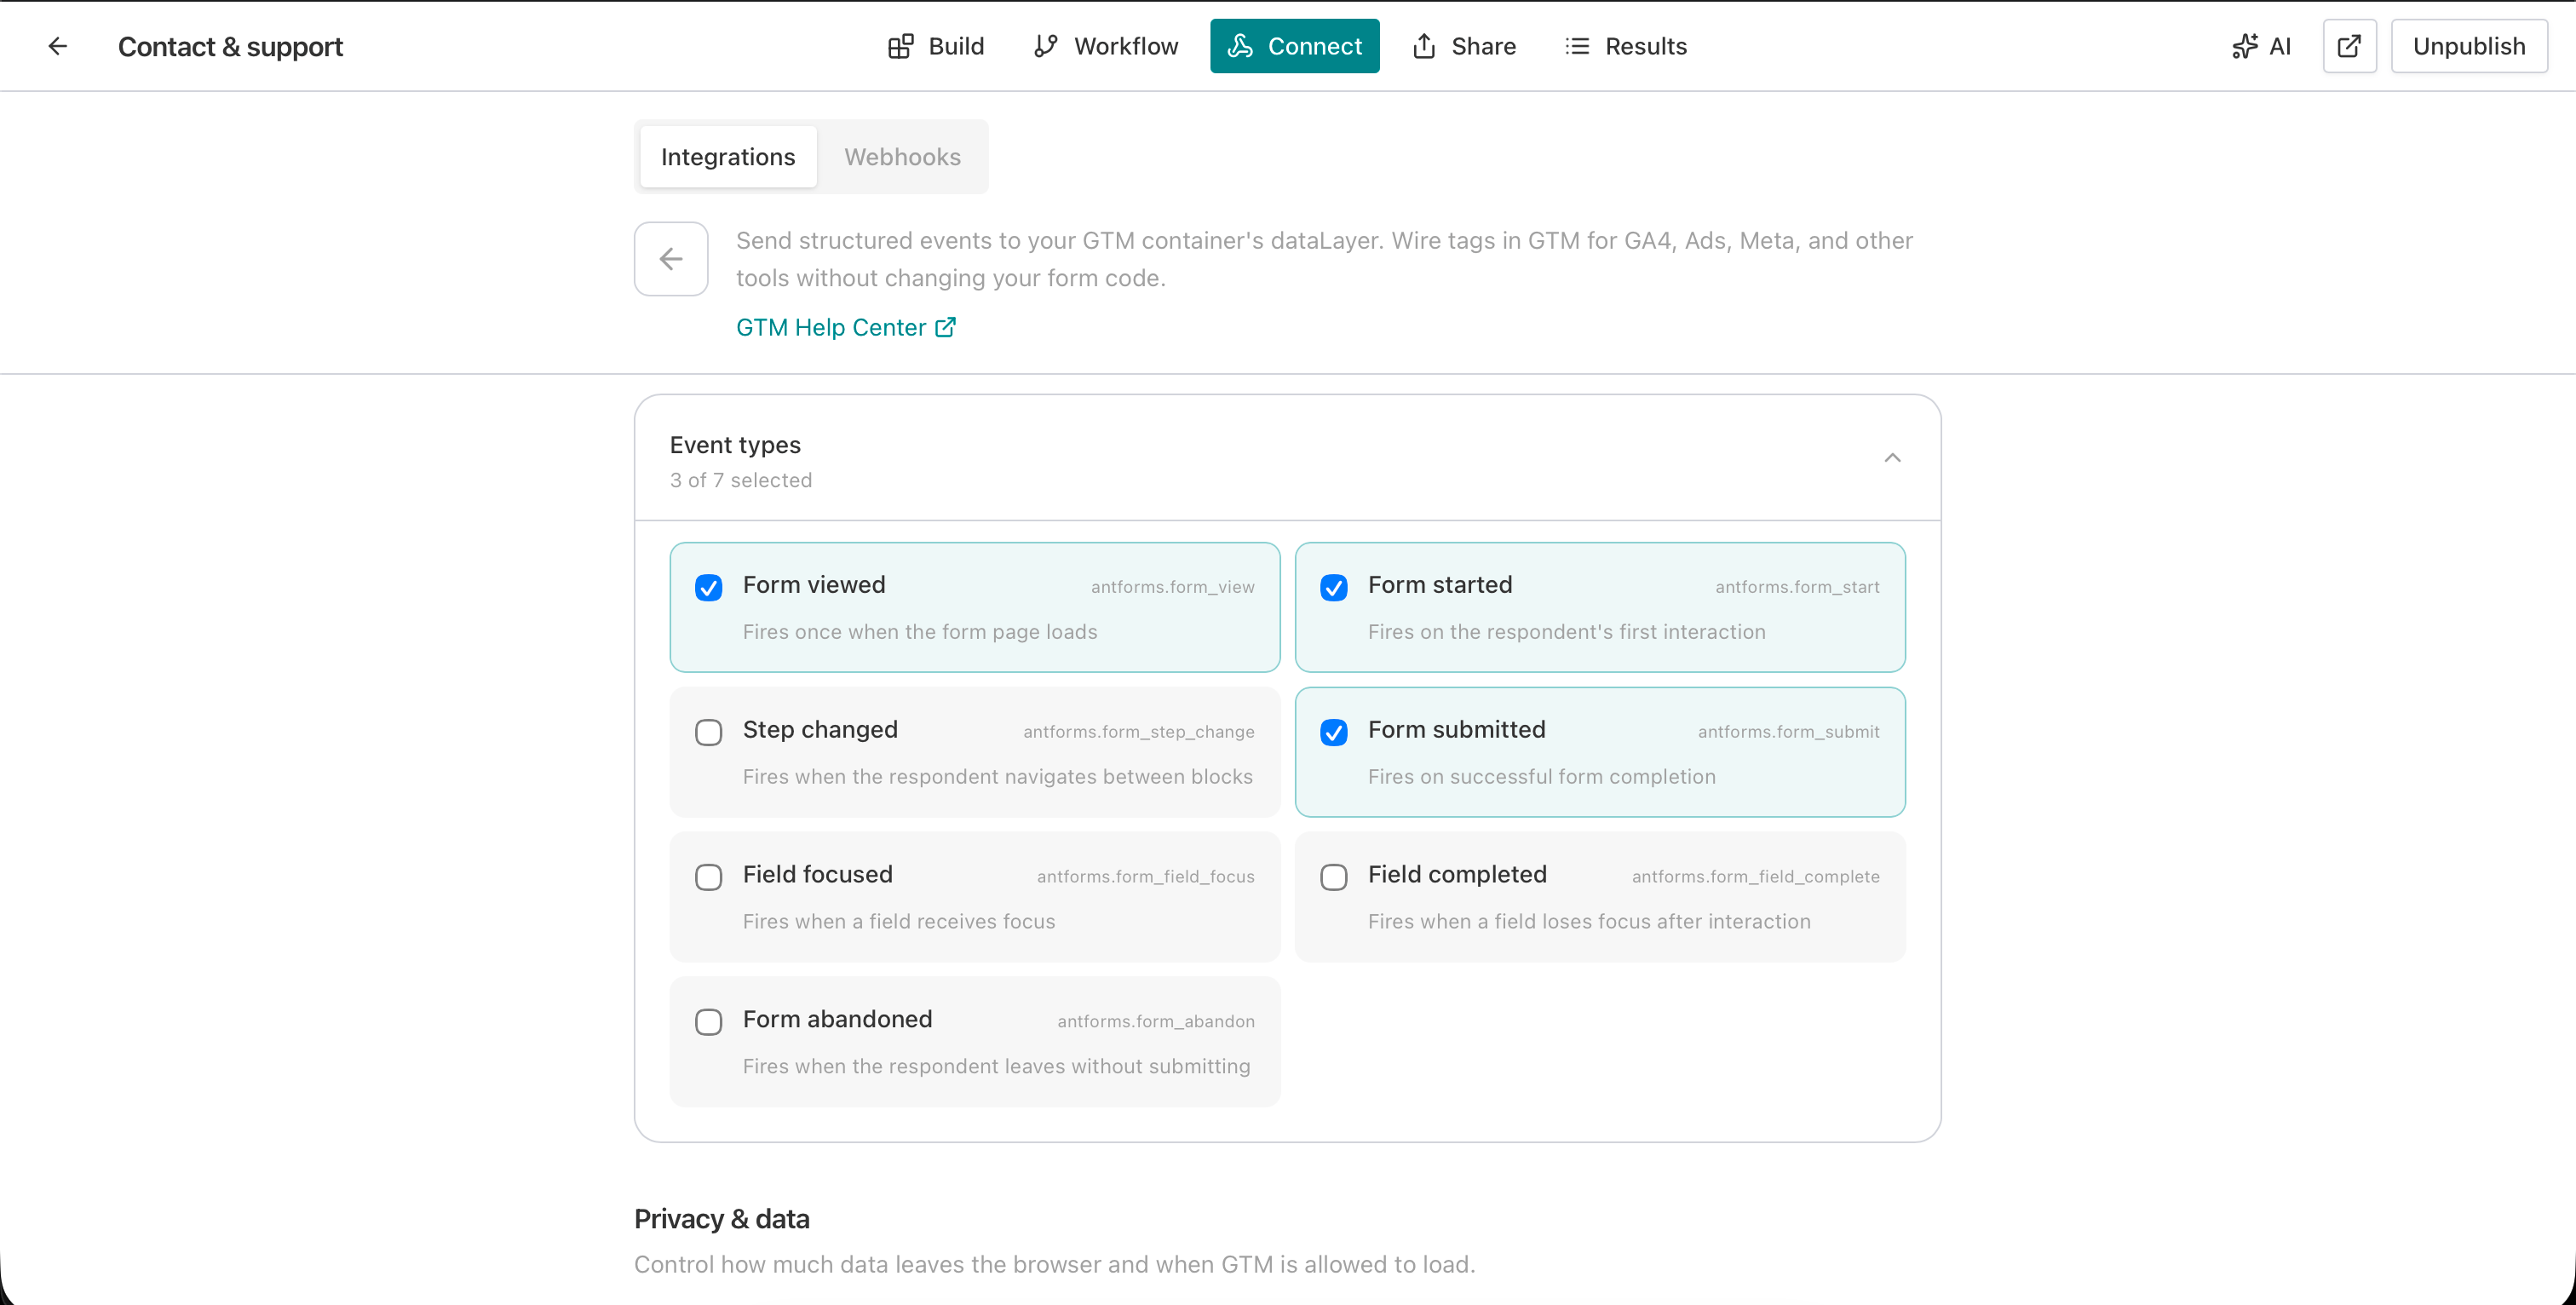
Task: Collapse the Event types section
Action: (x=1892, y=457)
